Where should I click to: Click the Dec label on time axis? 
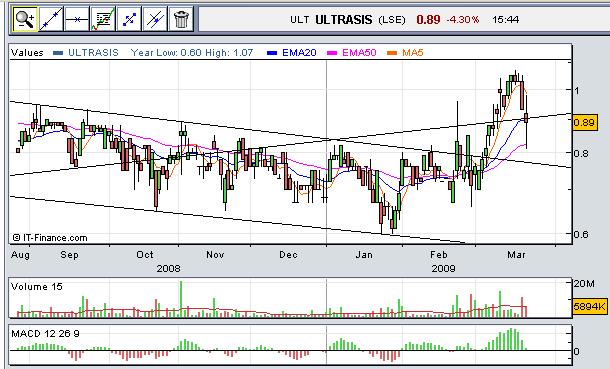[288, 255]
